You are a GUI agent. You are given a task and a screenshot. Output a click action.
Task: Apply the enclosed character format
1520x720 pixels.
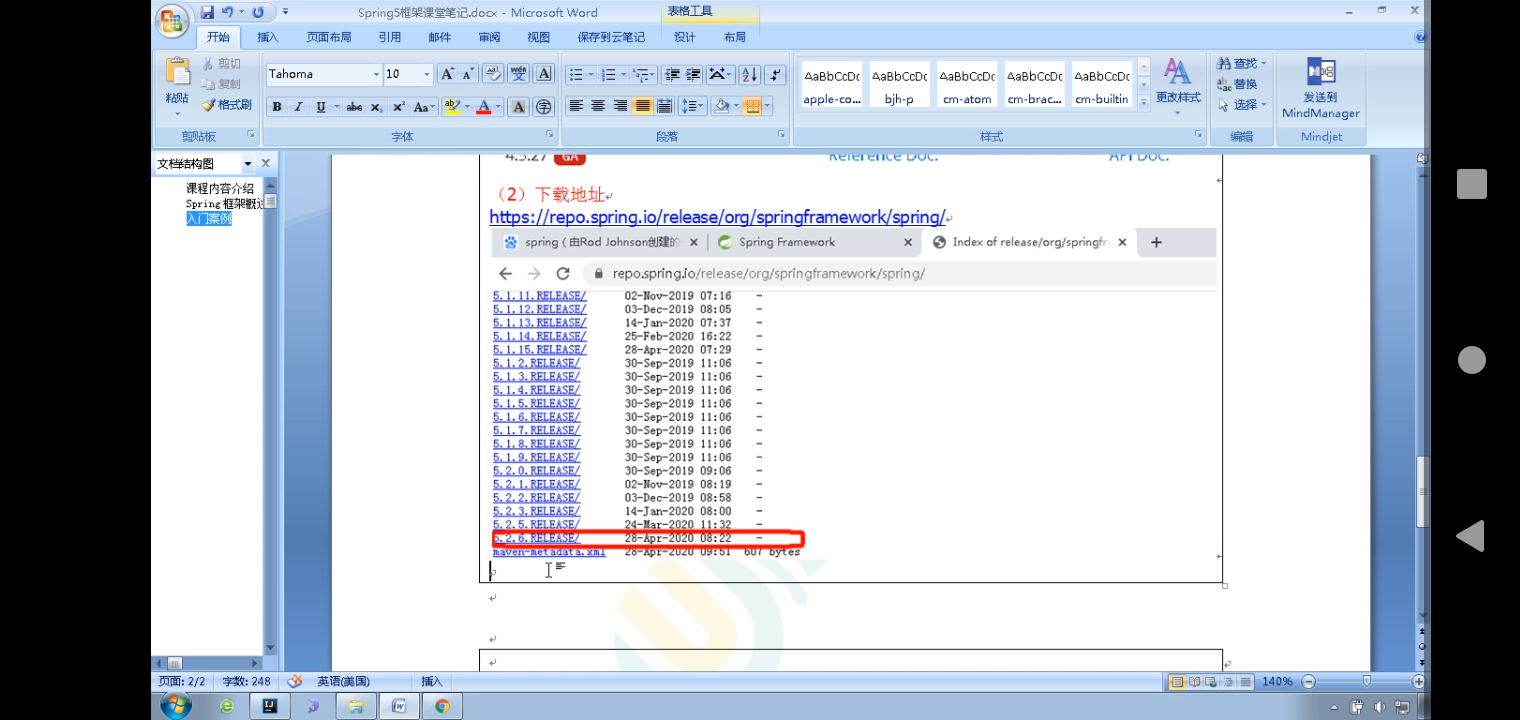(x=544, y=107)
